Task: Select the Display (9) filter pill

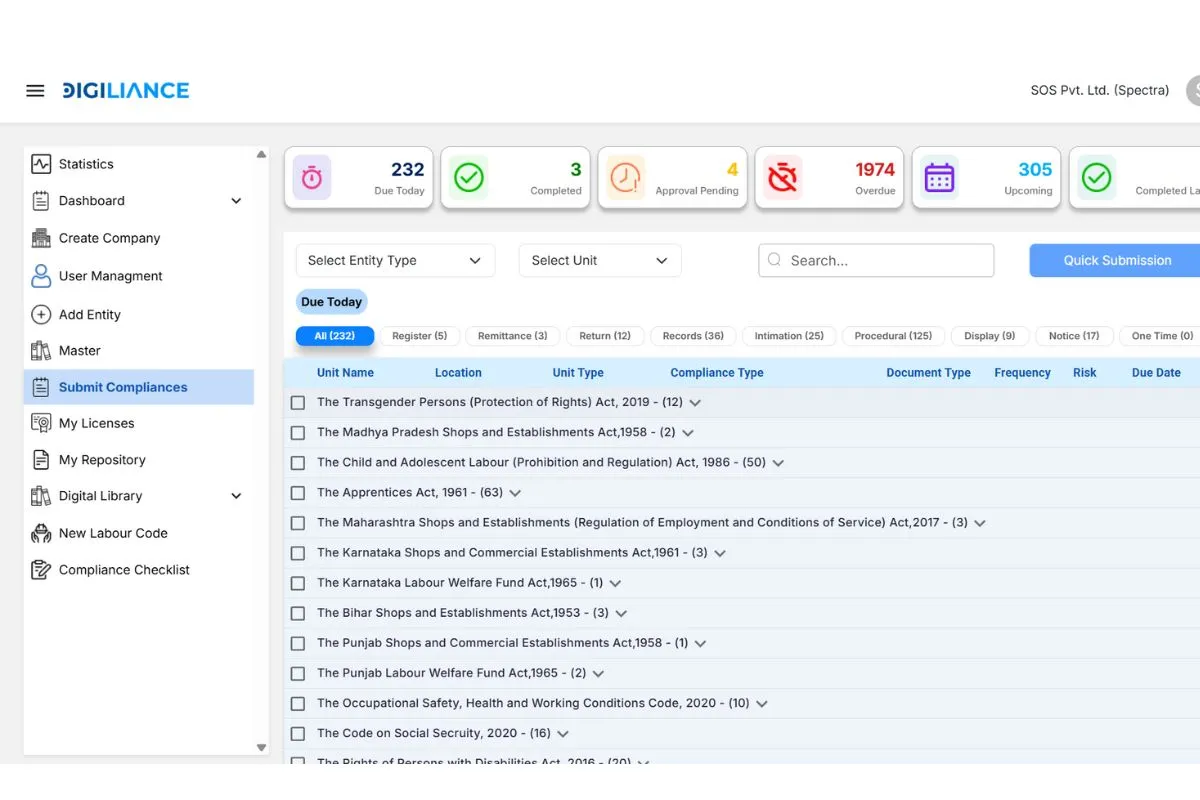Action: coord(990,336)
